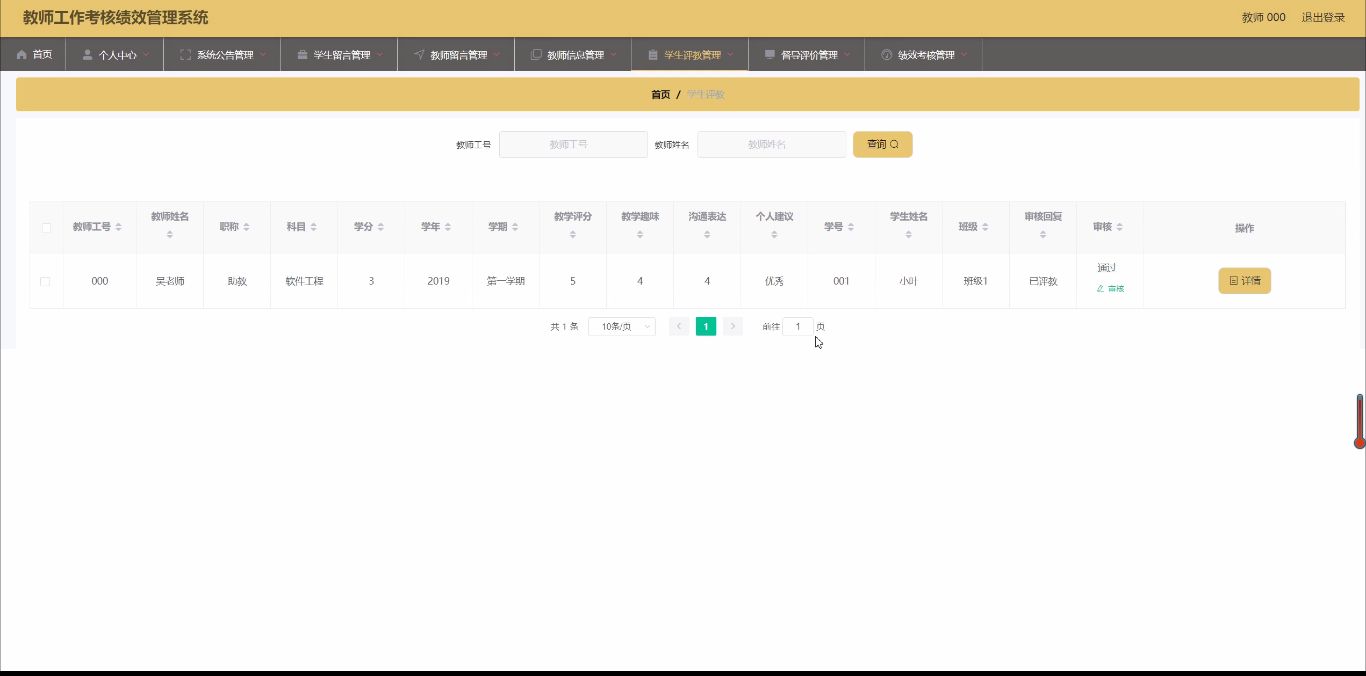The image size is (1366, 676).
Task: Click the frame icon of 系统公告管理
Action: tap(185, 55)
